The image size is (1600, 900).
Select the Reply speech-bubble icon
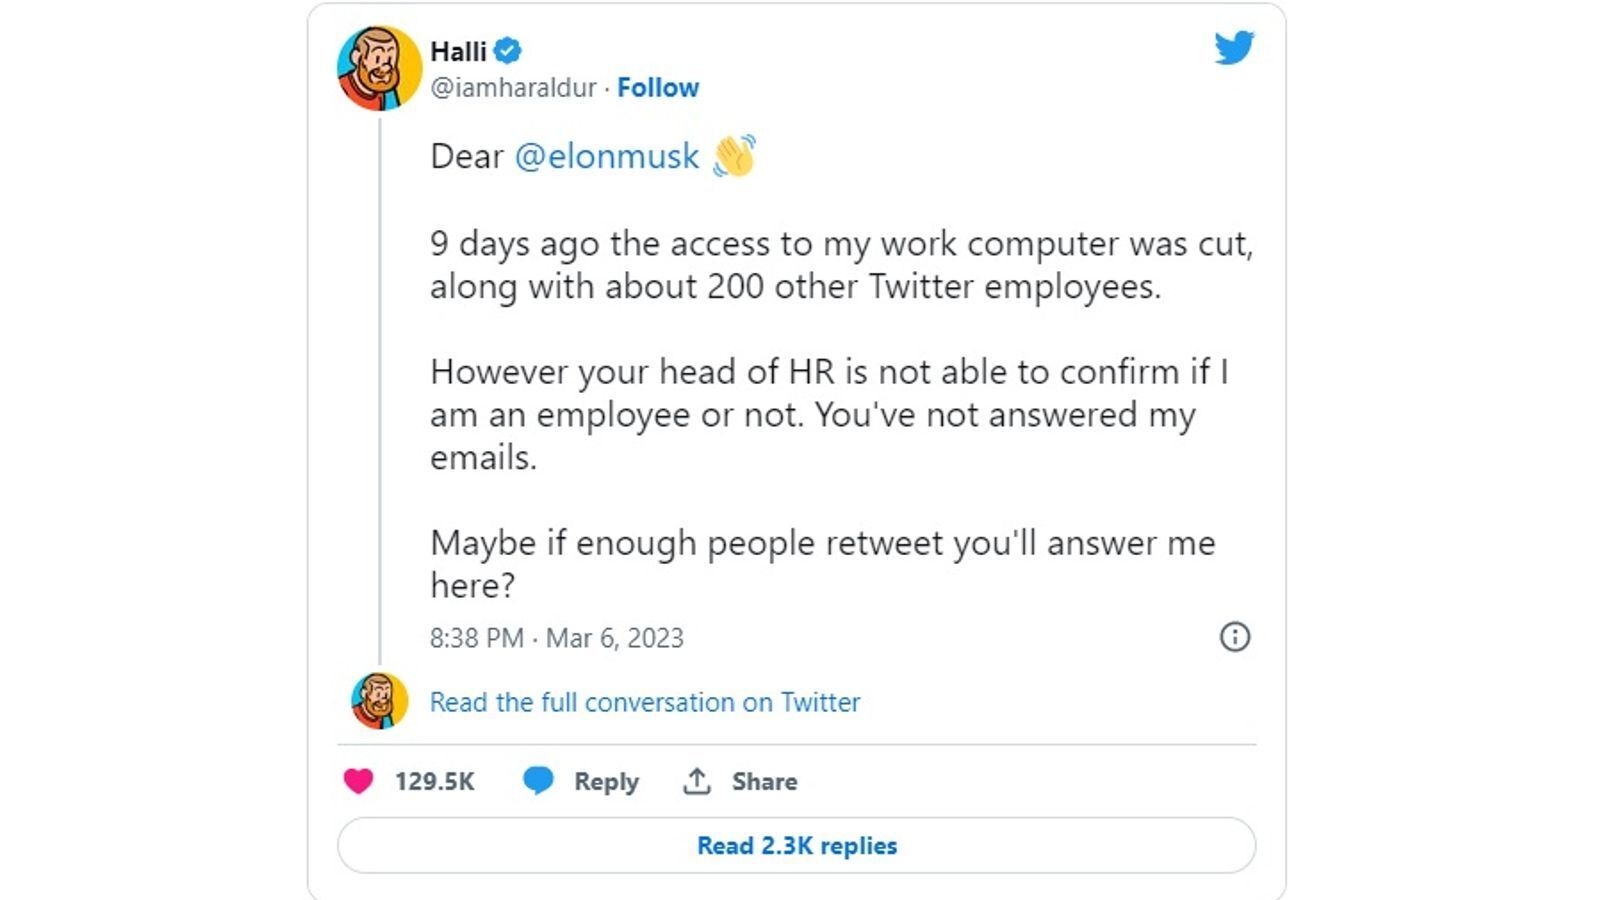(538, 781)
